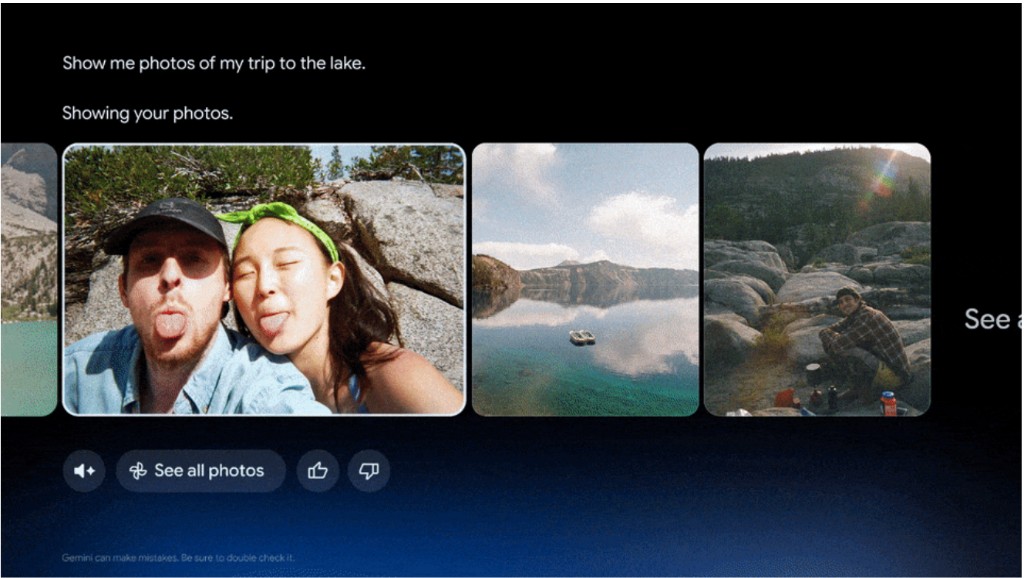Screen dimensions: 1024x578
Task: Select the partially visible mountain lake photo
Action: (x=29, y=280)
